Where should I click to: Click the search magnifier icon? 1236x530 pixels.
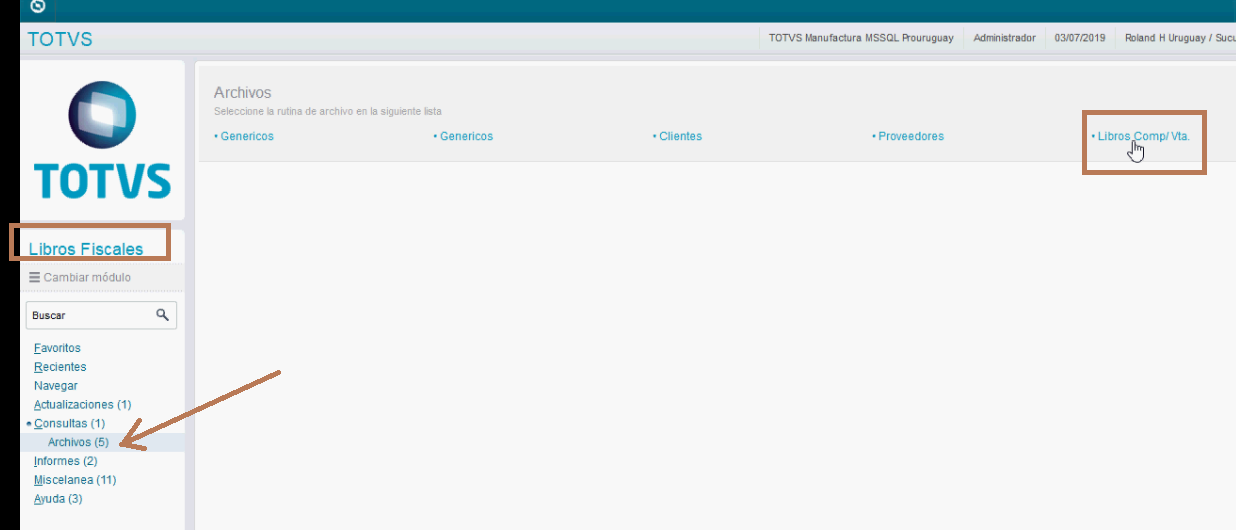click(162, 315)
